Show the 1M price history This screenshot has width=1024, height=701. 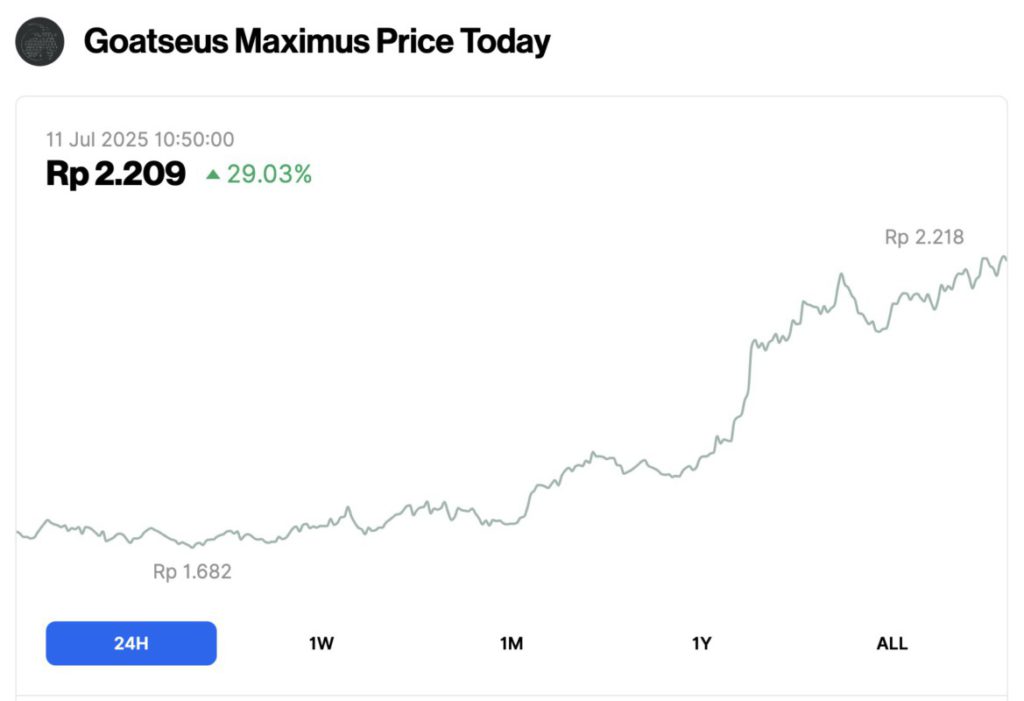pos(511,643)
